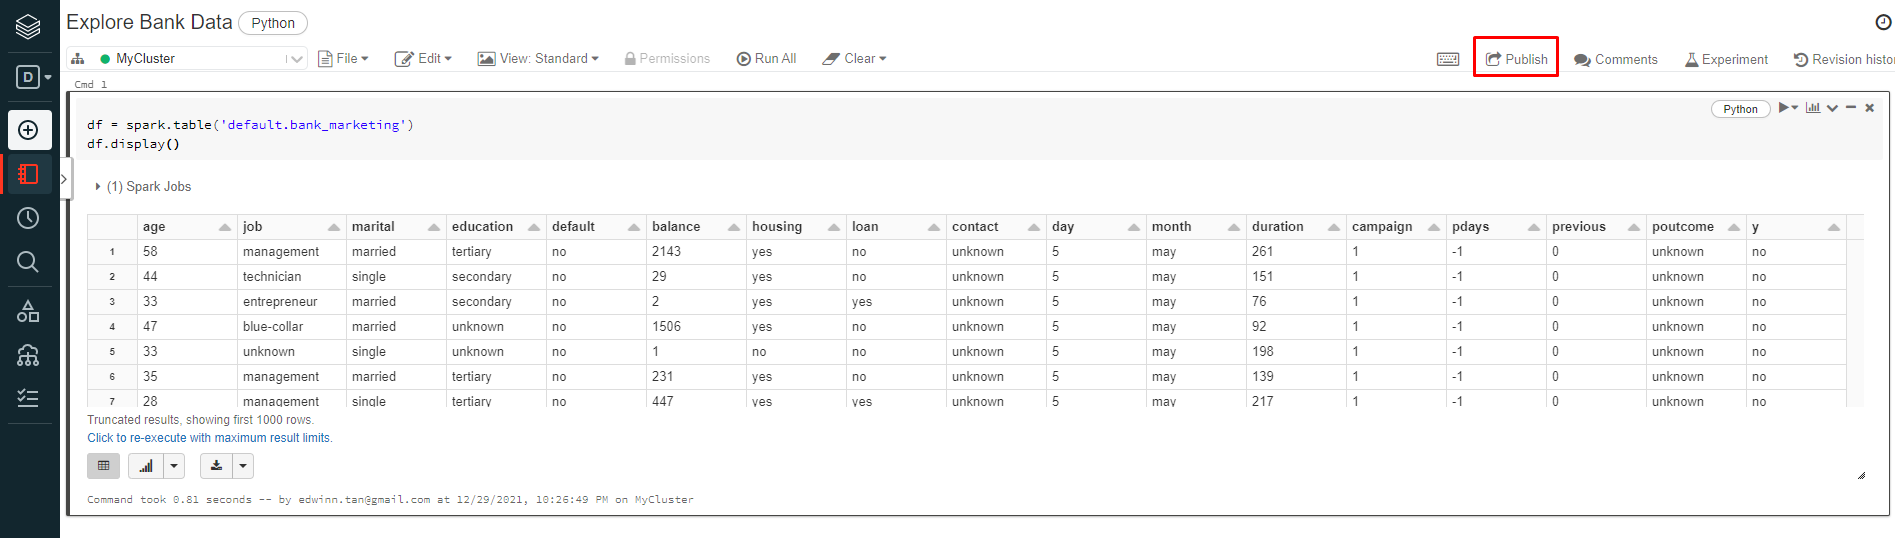Click the Create plus icon in sidebar
Image resolution: width=1895 pixels, height=538 pixels.
tap(29, 130)
